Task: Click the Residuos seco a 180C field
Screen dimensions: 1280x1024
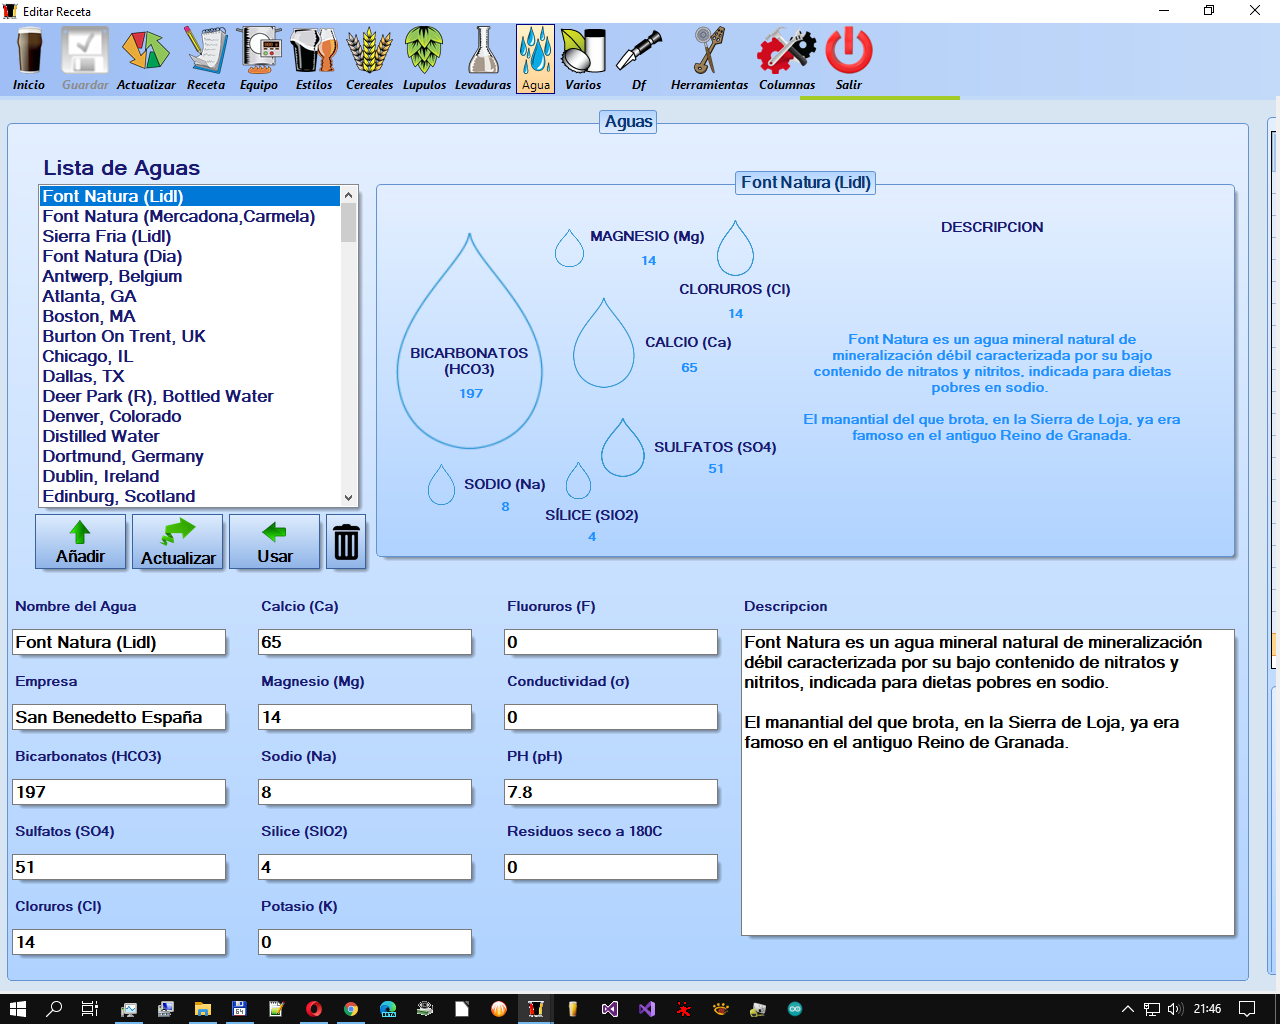Action: pyautogui.click(x=611, y=867)
